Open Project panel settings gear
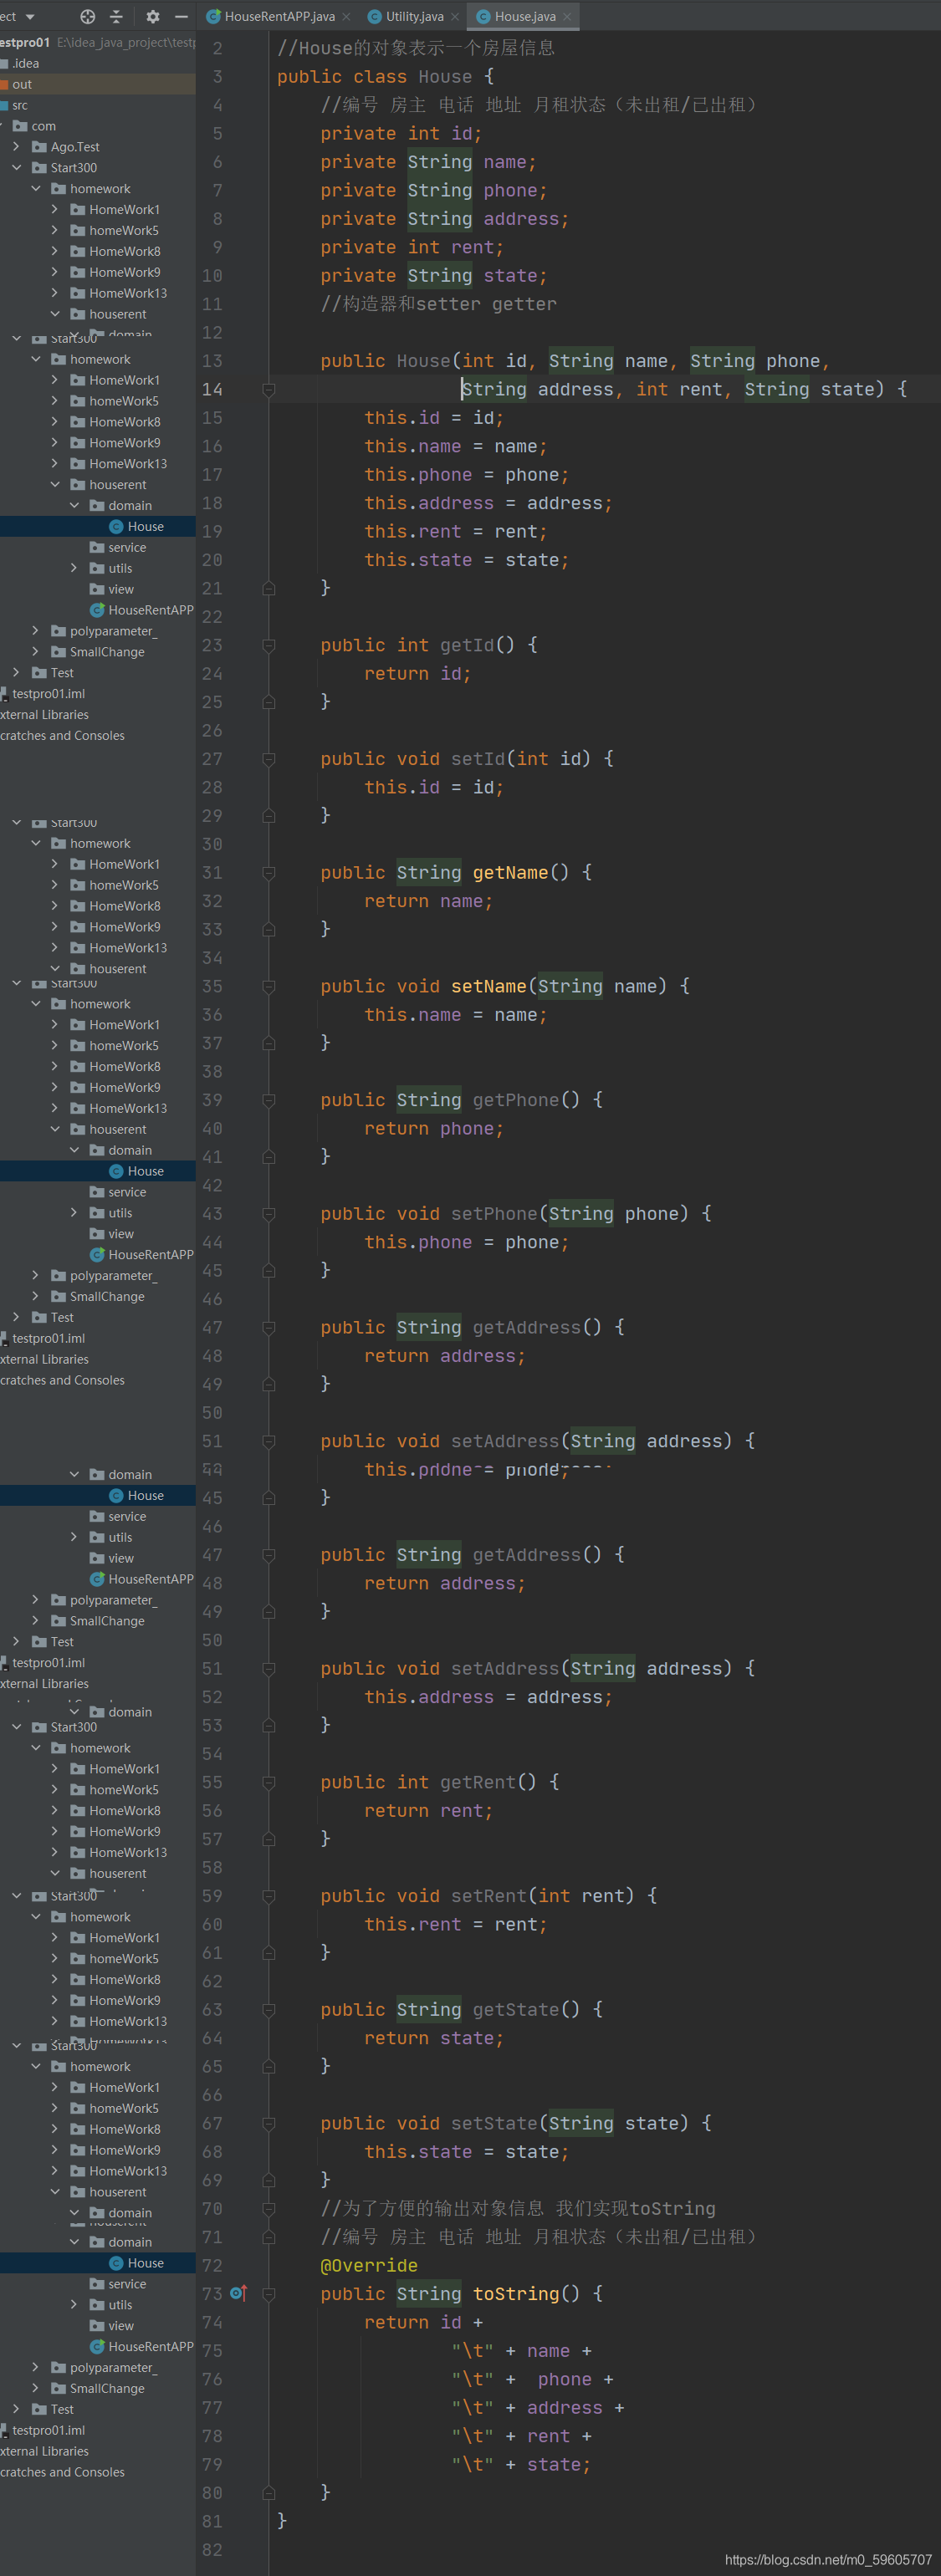This screenshot has width=941, height=2576. coord(153,16)
